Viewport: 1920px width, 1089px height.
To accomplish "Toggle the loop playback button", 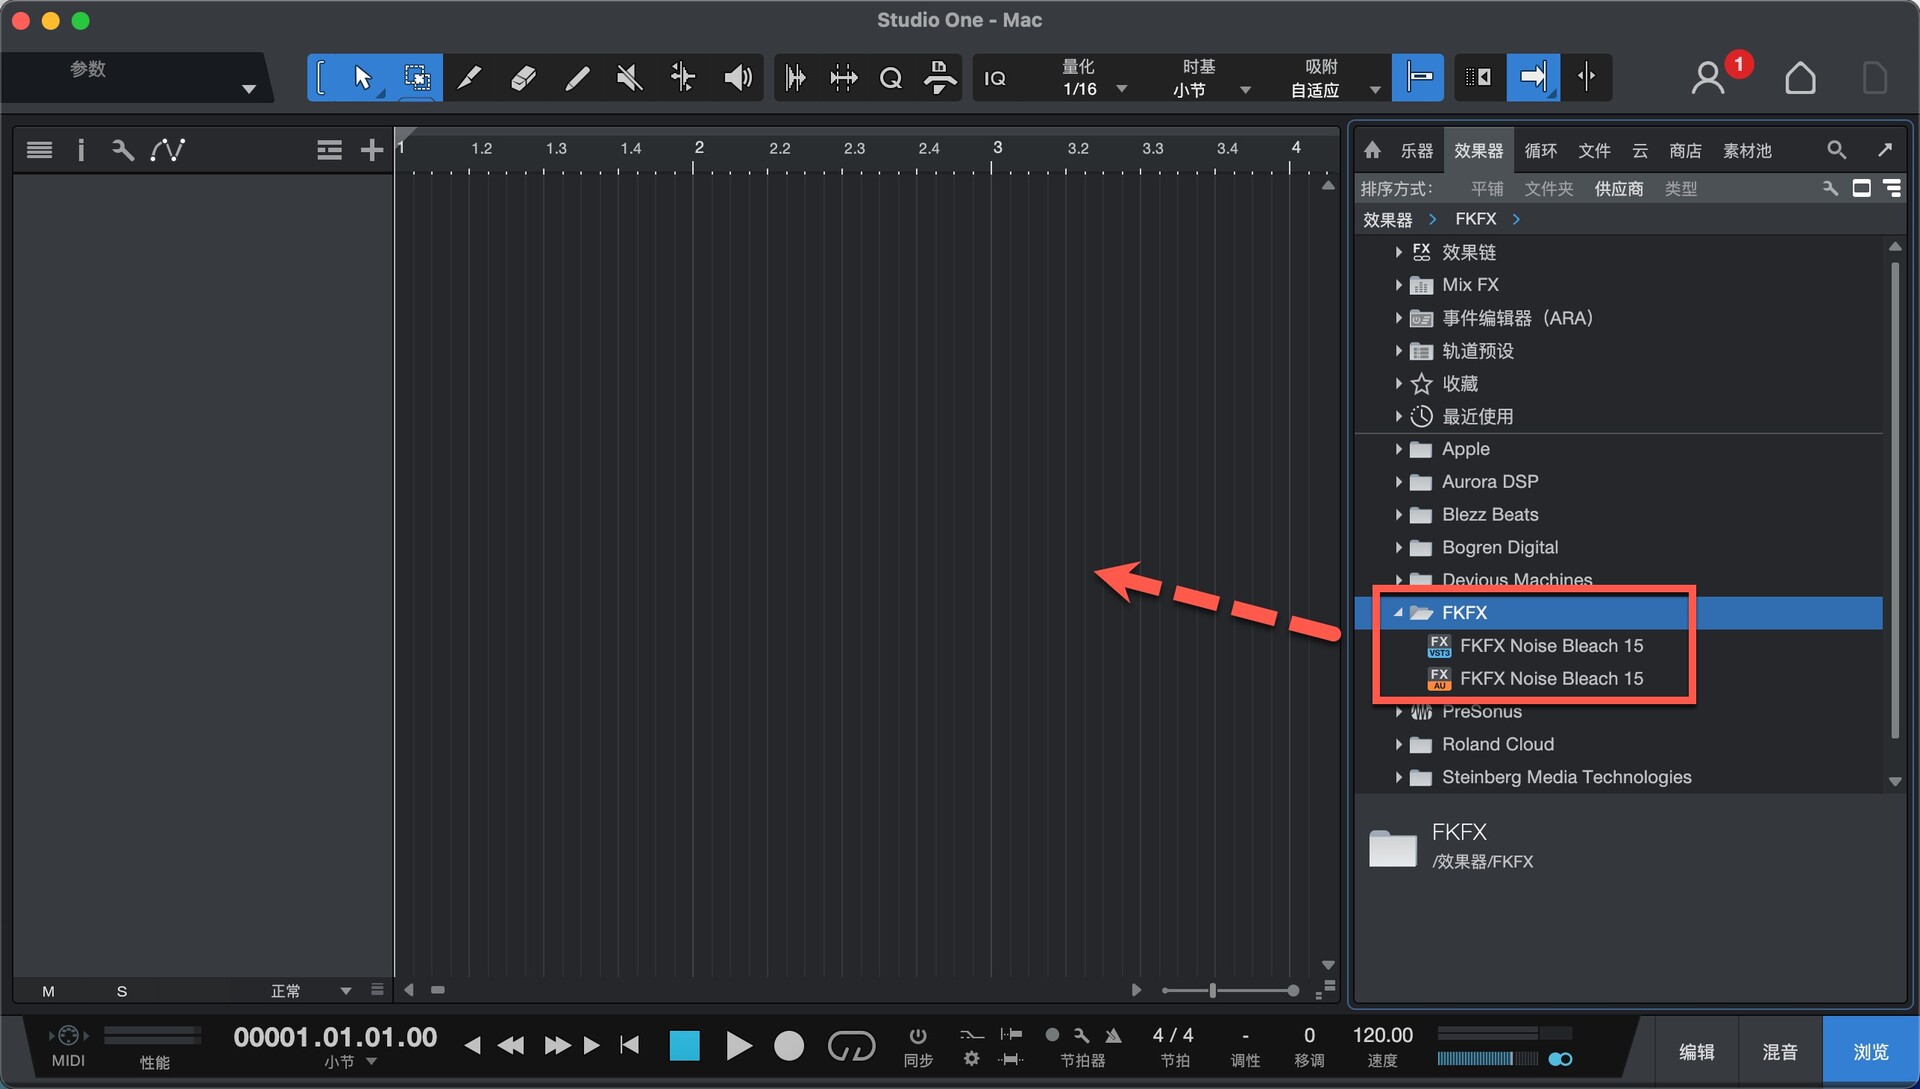I will click(x=851, y=1046).
